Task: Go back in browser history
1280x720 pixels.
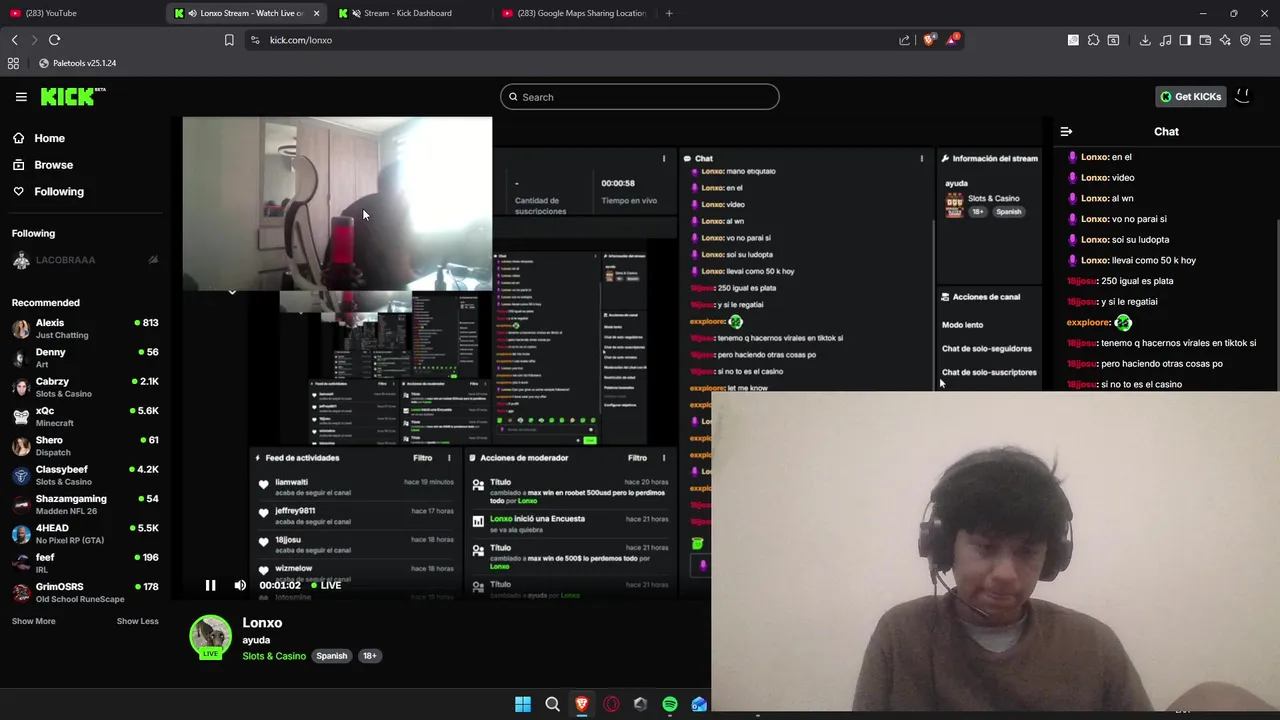Action: pos(15,40)
